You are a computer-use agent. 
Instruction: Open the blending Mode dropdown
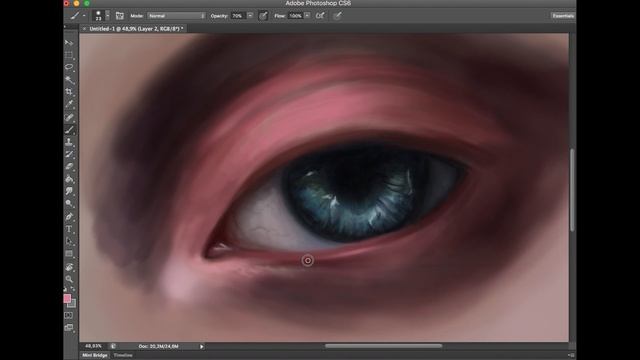pos(176,16)
